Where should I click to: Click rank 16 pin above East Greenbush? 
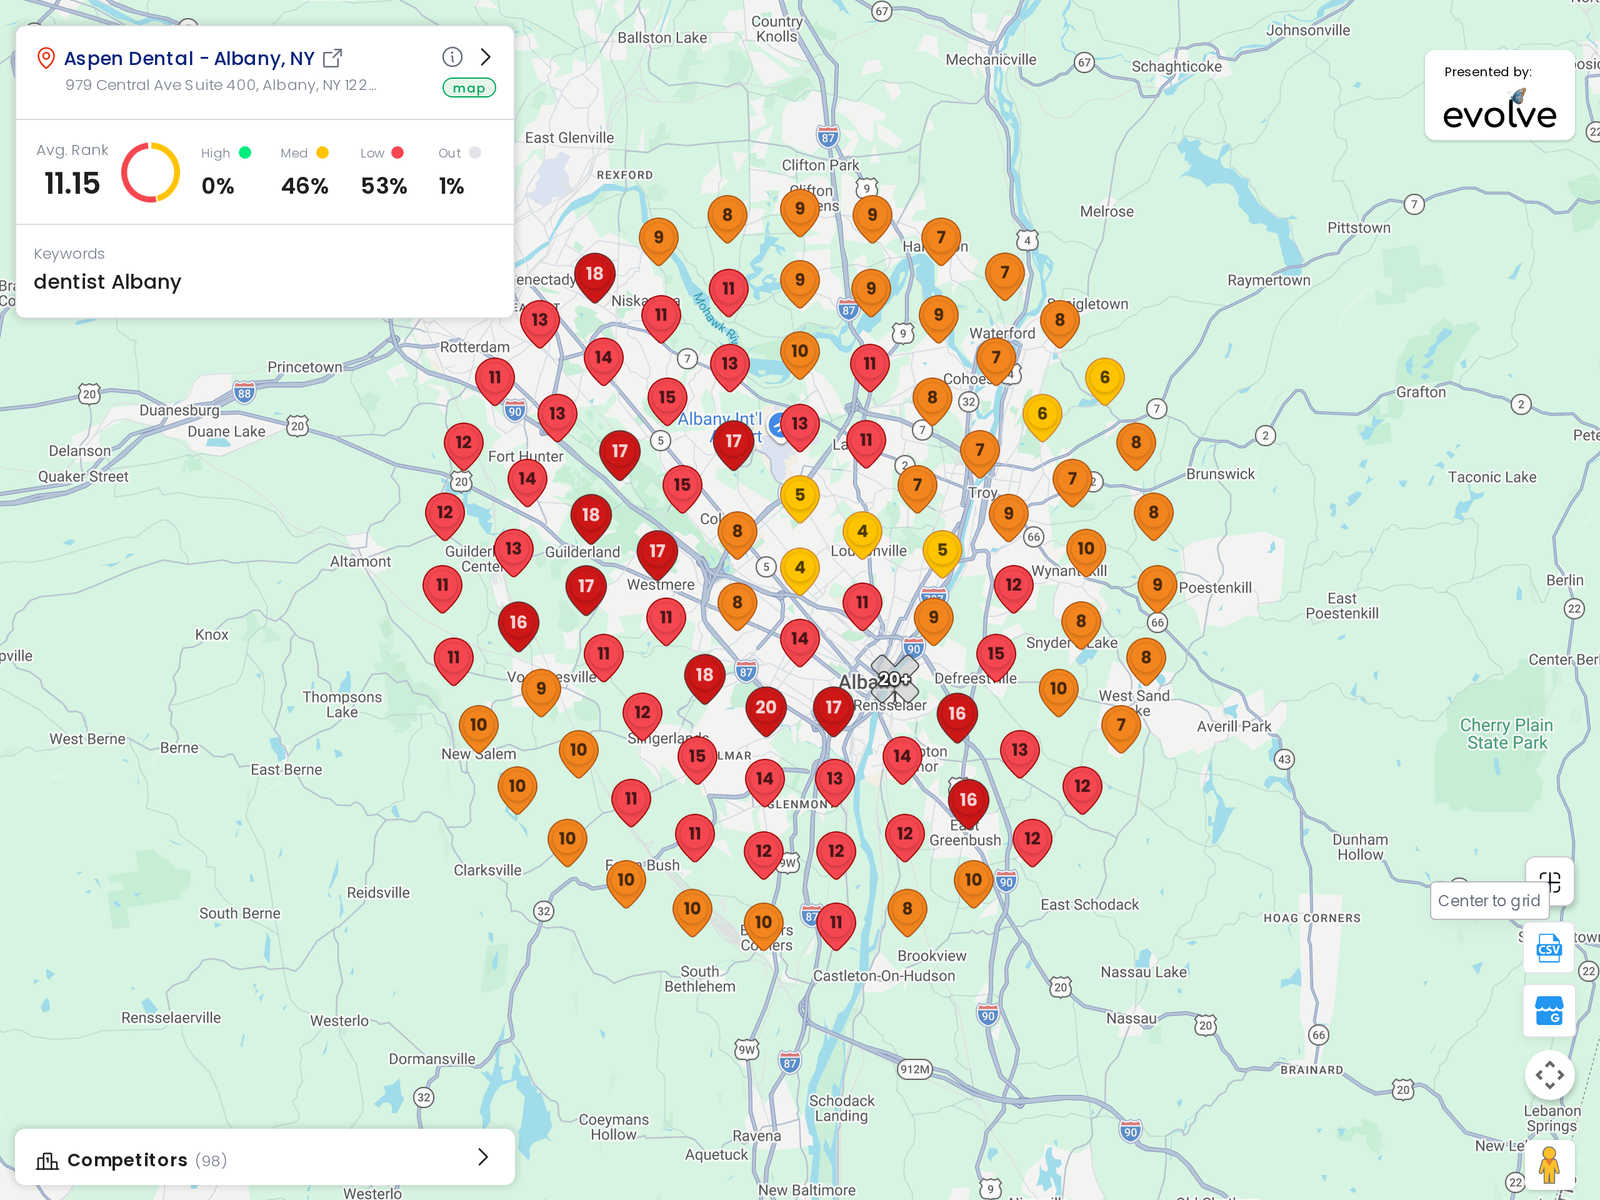[x=968, y=803]
